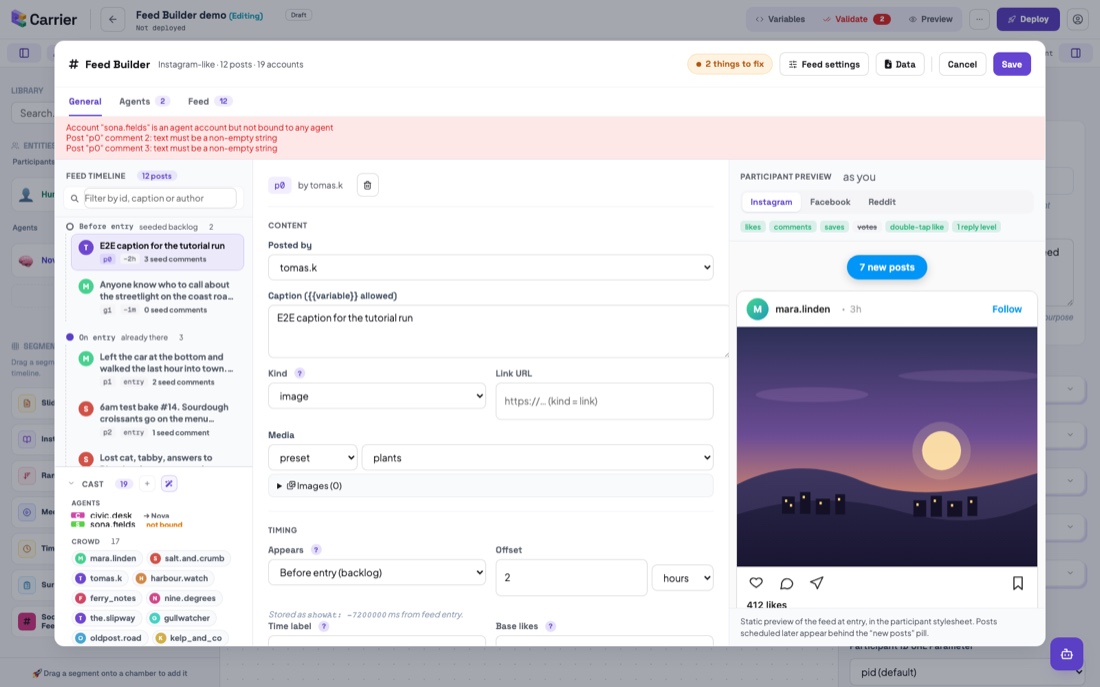Open the user account icon
The height and width of the screenshot is (687, 1100).
click(1078, 20)
